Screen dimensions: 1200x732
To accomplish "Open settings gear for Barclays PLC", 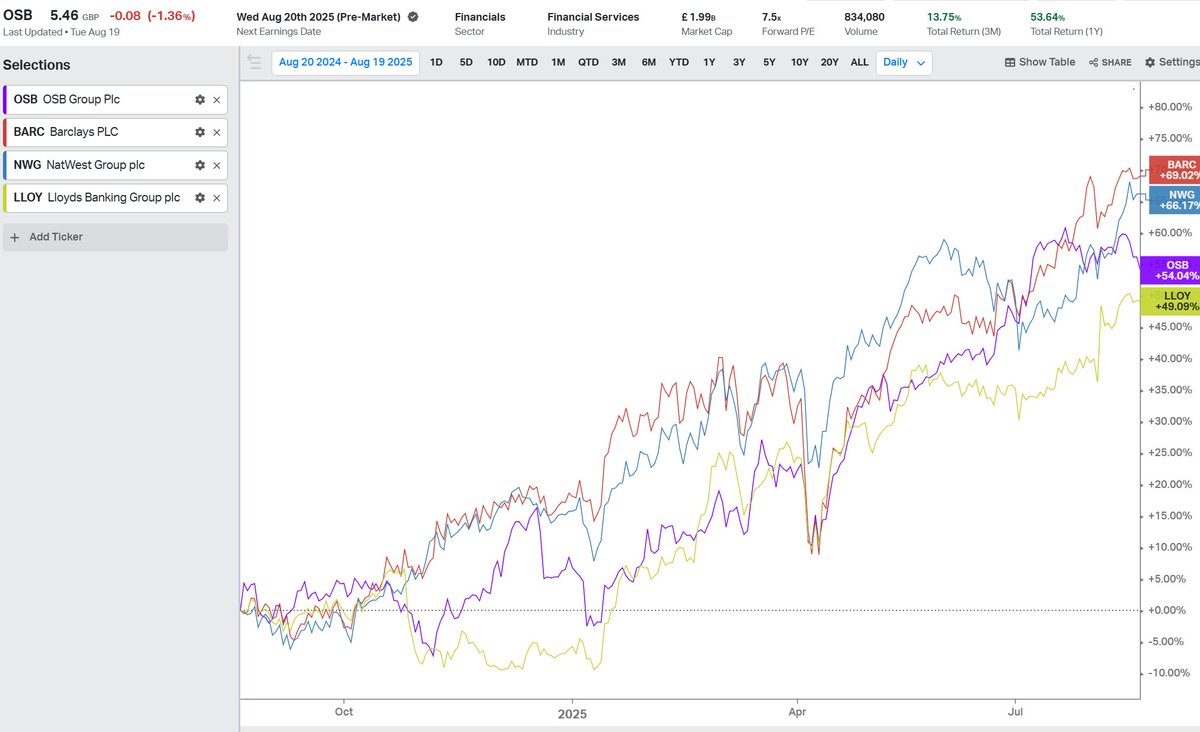I will 200,132.
